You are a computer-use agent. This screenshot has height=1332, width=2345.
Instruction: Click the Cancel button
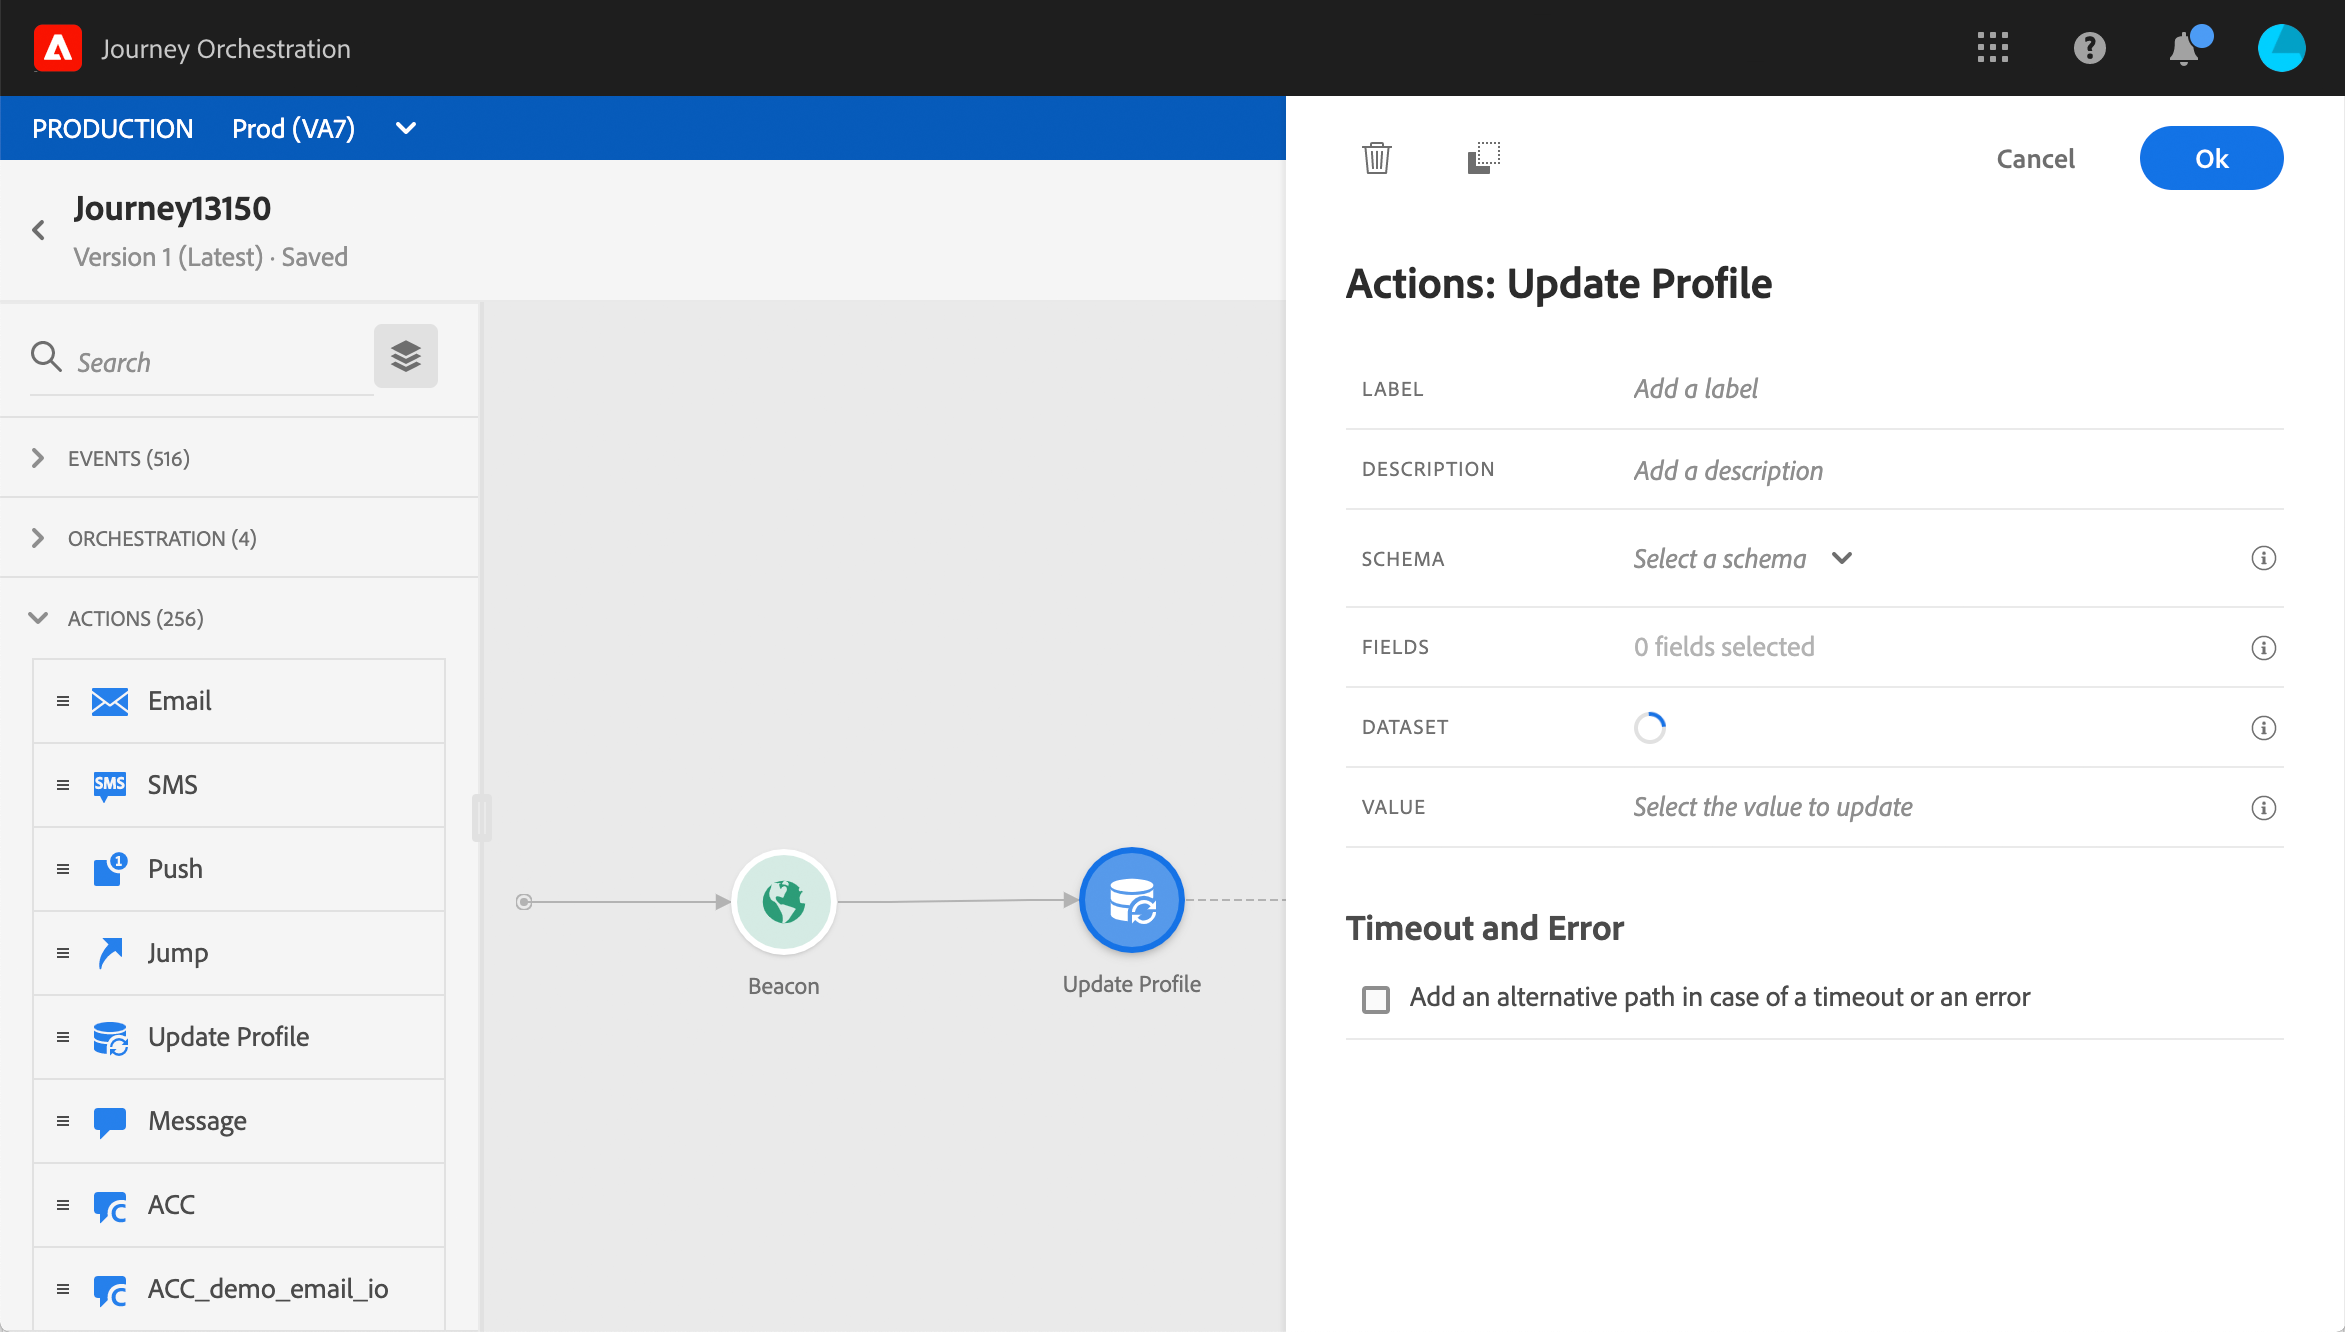(2035, 159)
